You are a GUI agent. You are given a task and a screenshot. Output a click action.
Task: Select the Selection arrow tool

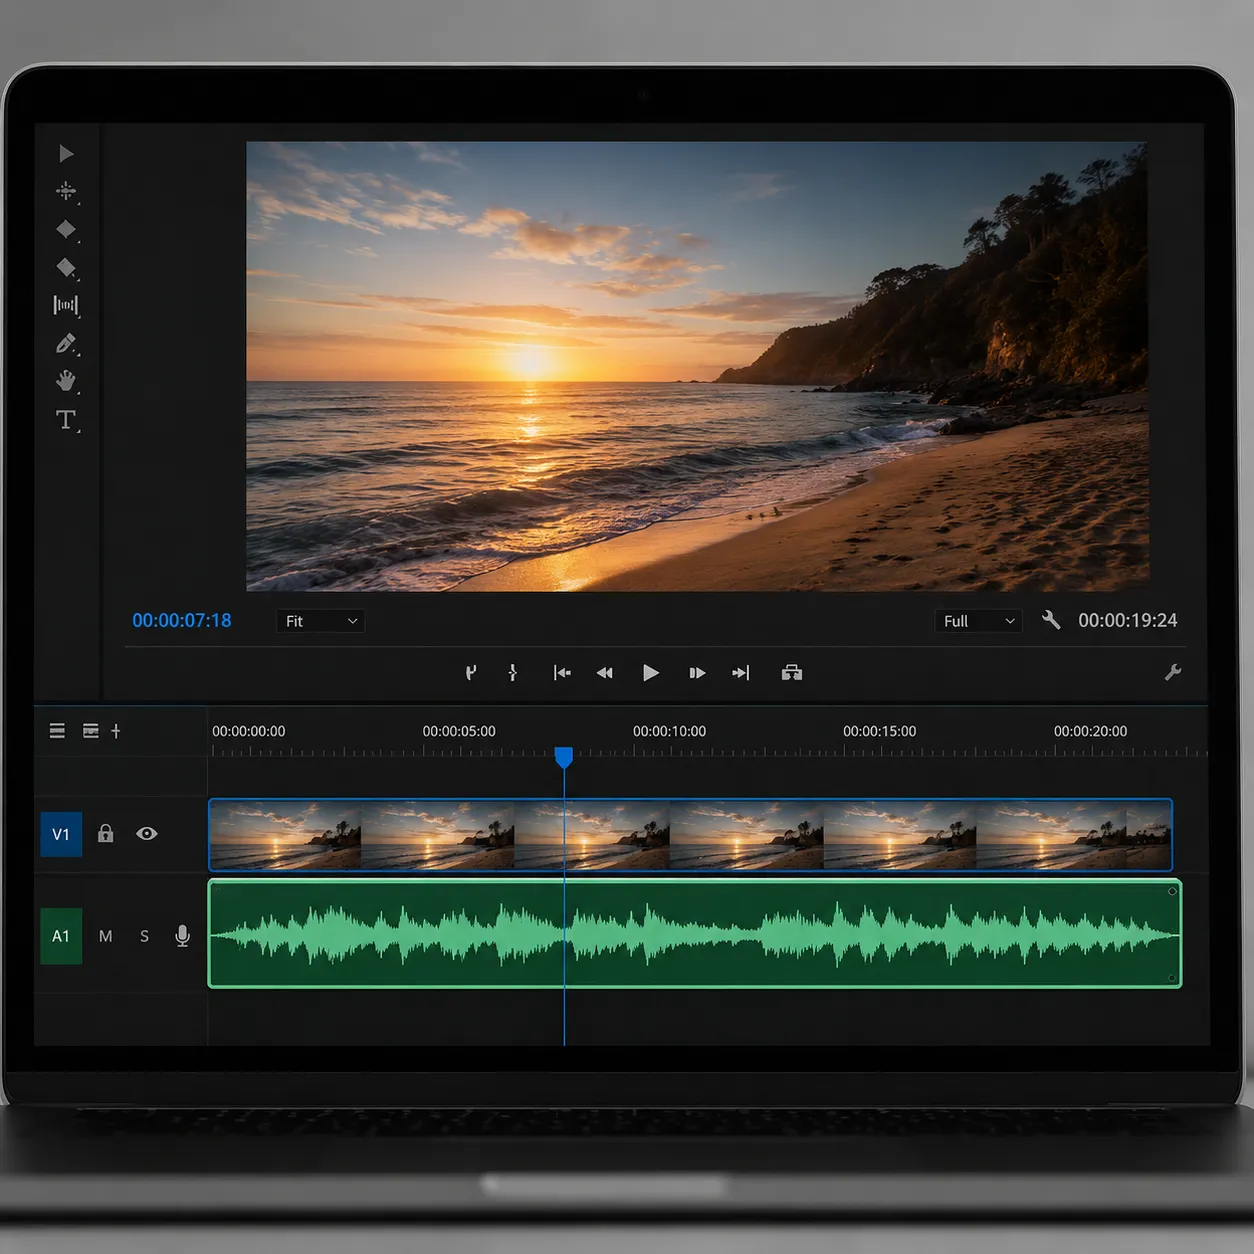tap(66, 153)
